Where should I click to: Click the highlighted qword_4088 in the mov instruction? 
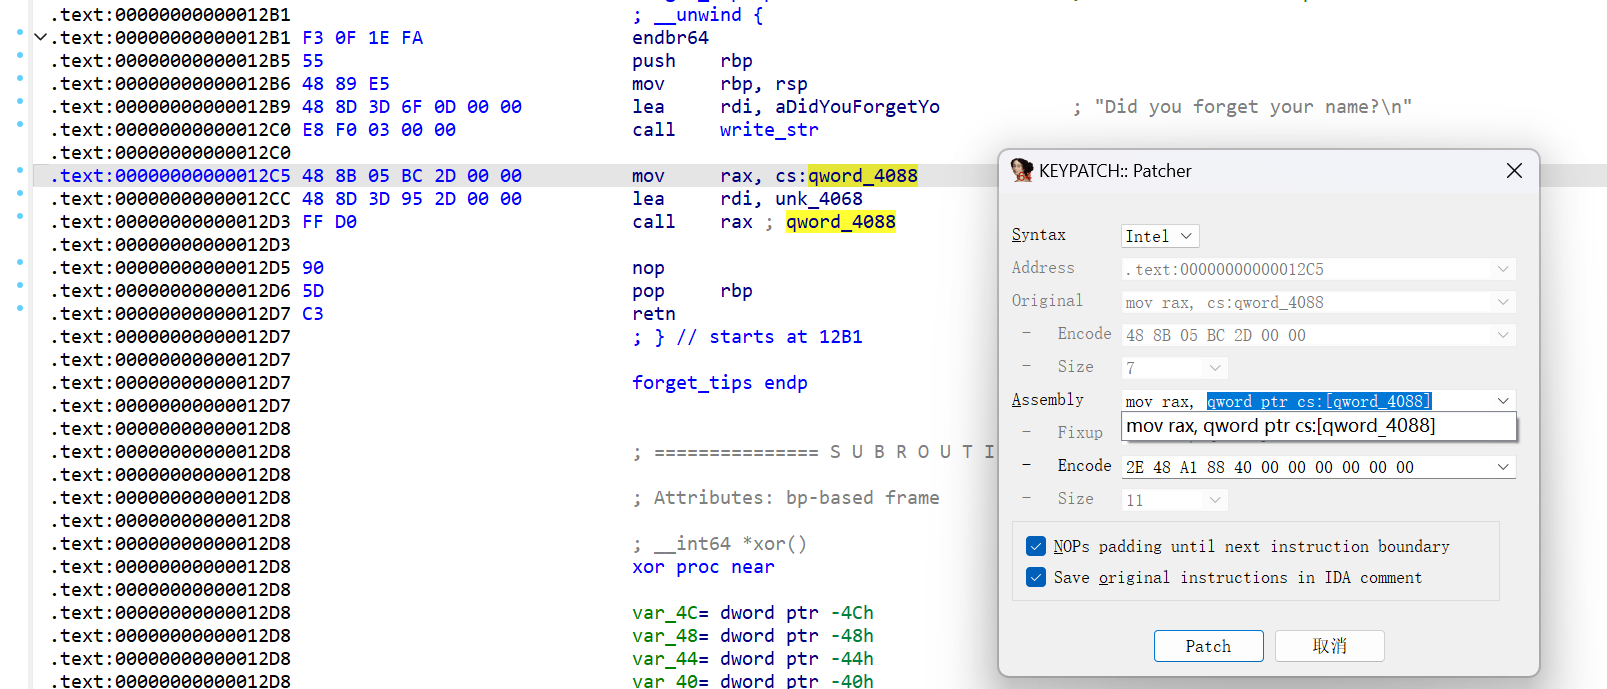(862, 176)
